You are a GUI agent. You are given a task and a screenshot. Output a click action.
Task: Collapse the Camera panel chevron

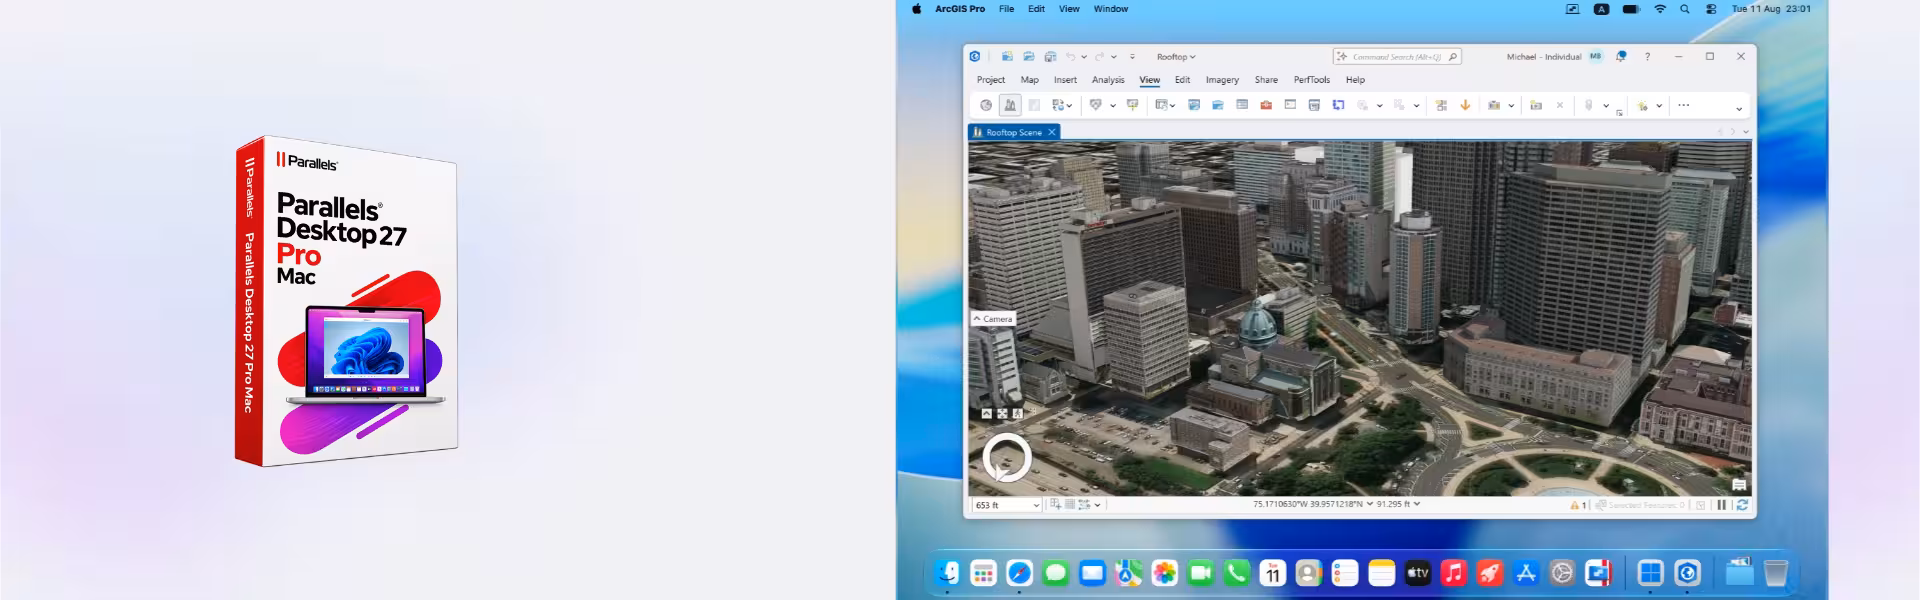(977, 319)
